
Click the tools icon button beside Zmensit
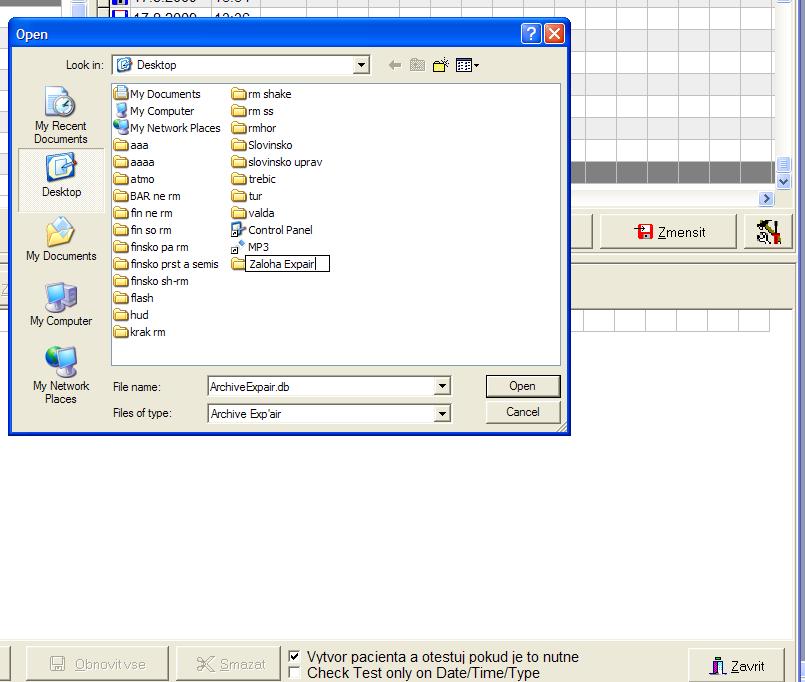pyautogui.click(x=768, y=232)
